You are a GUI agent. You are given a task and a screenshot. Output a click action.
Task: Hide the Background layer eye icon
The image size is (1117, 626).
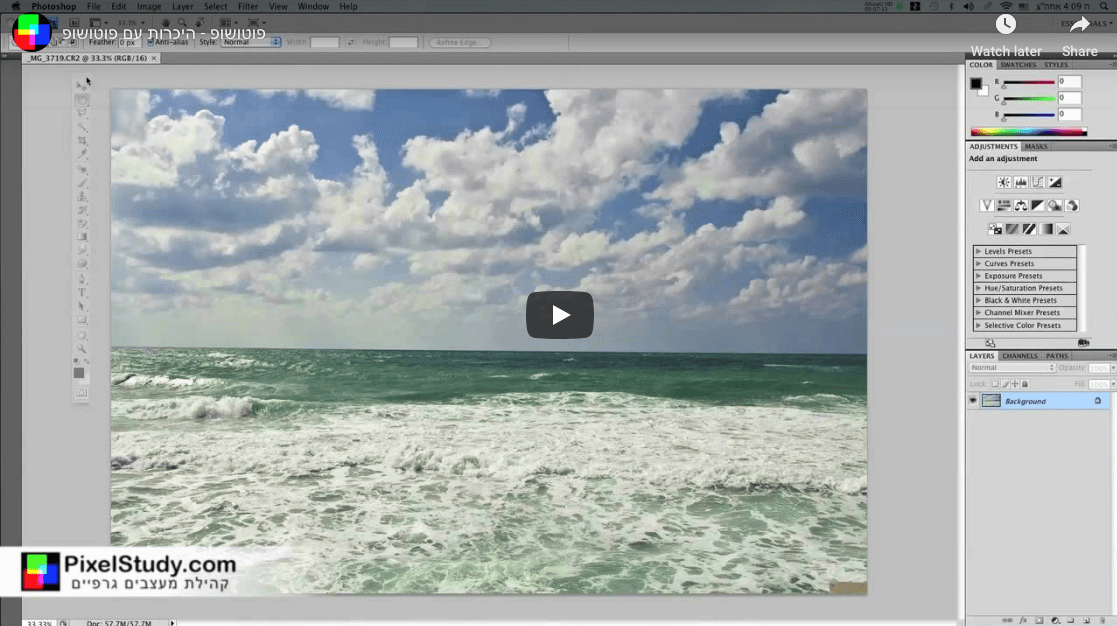[x=973, y=401]
